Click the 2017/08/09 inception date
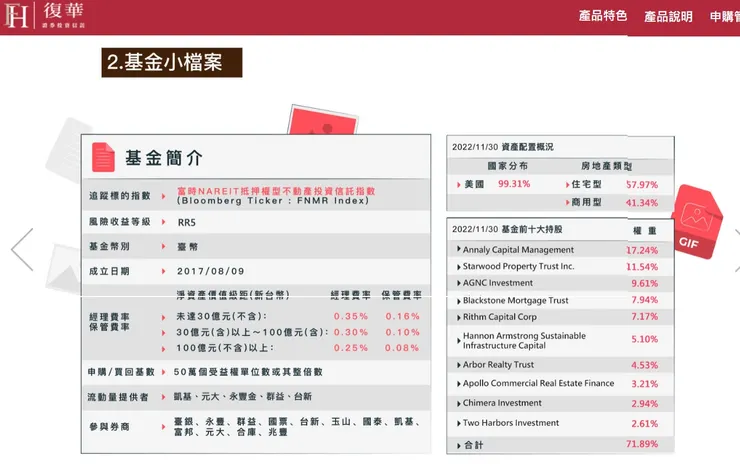 point(210,271)
